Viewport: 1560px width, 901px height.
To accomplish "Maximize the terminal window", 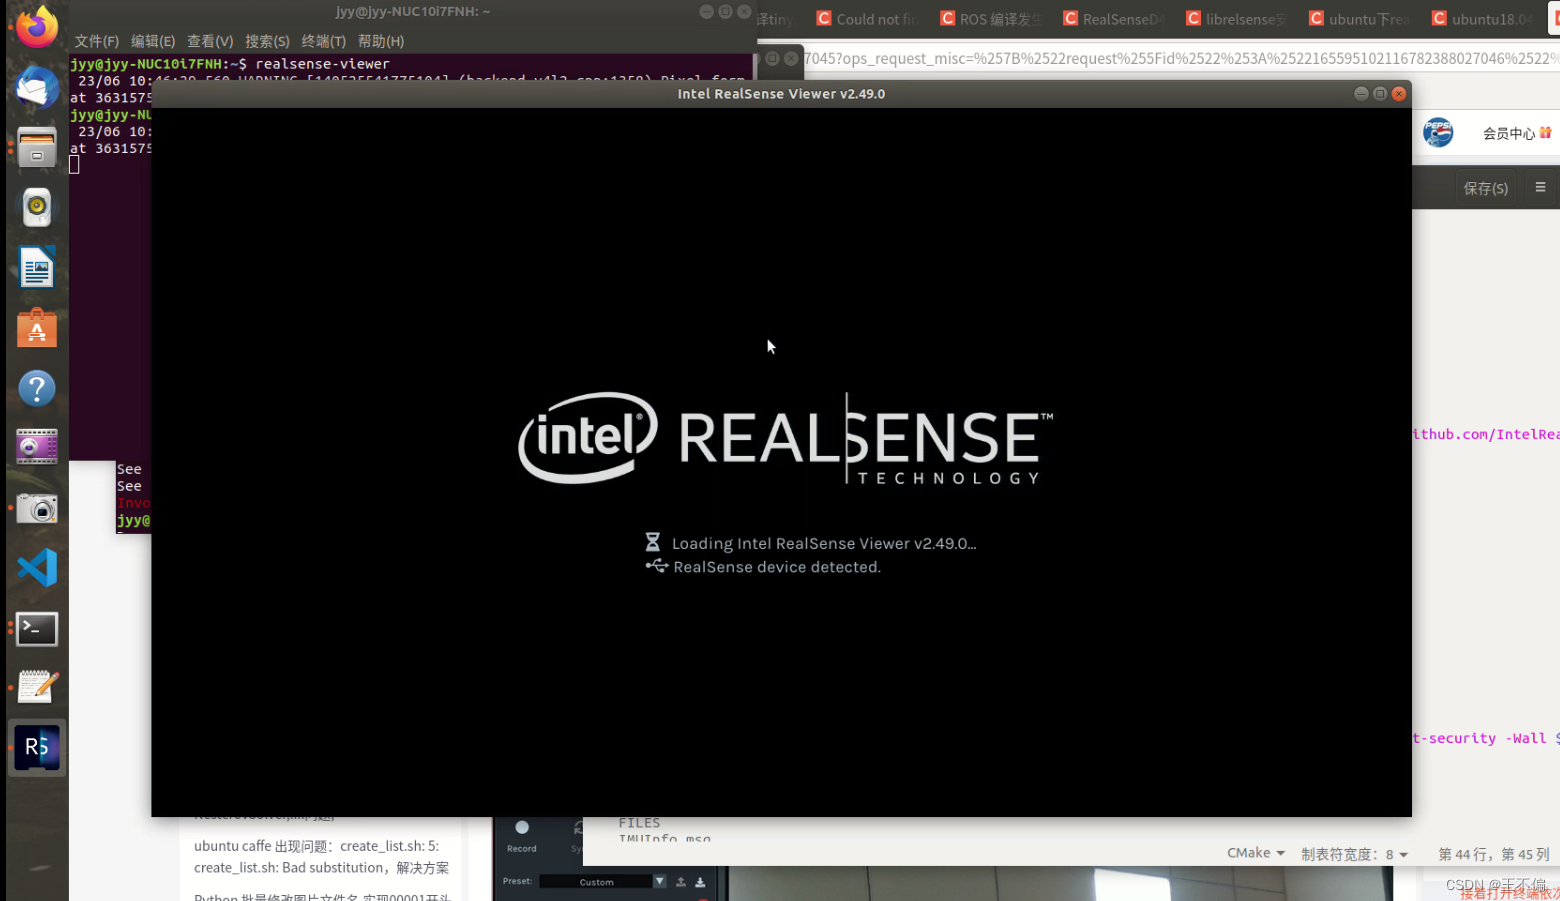I will pos(725,12).
